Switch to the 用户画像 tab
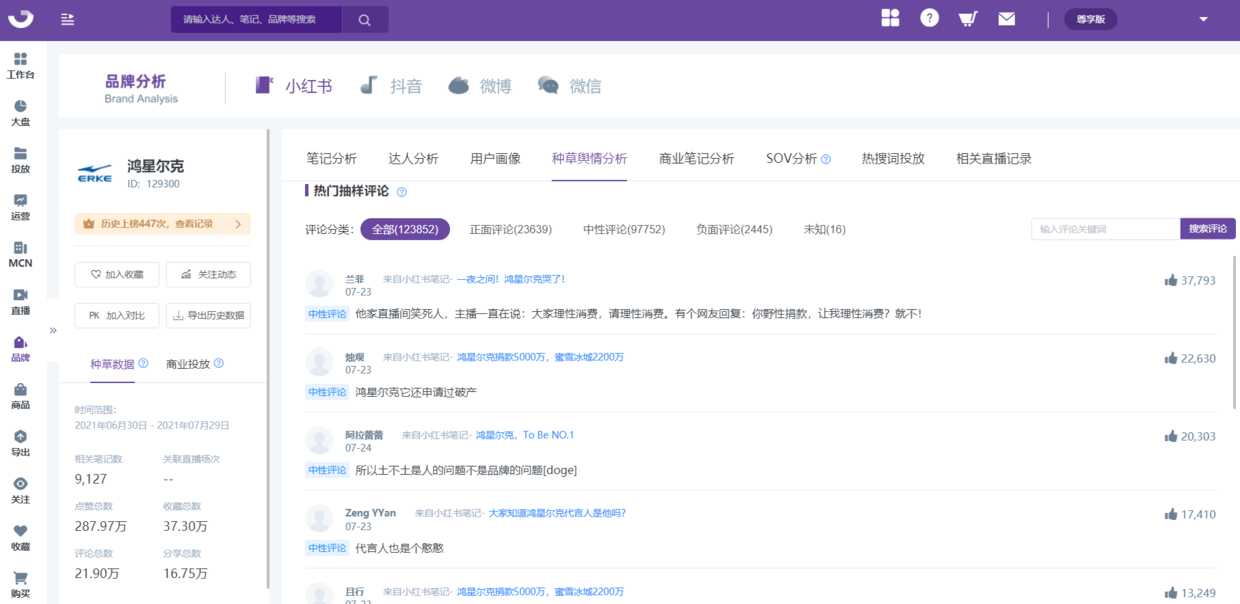 click(x=495, y=158)
